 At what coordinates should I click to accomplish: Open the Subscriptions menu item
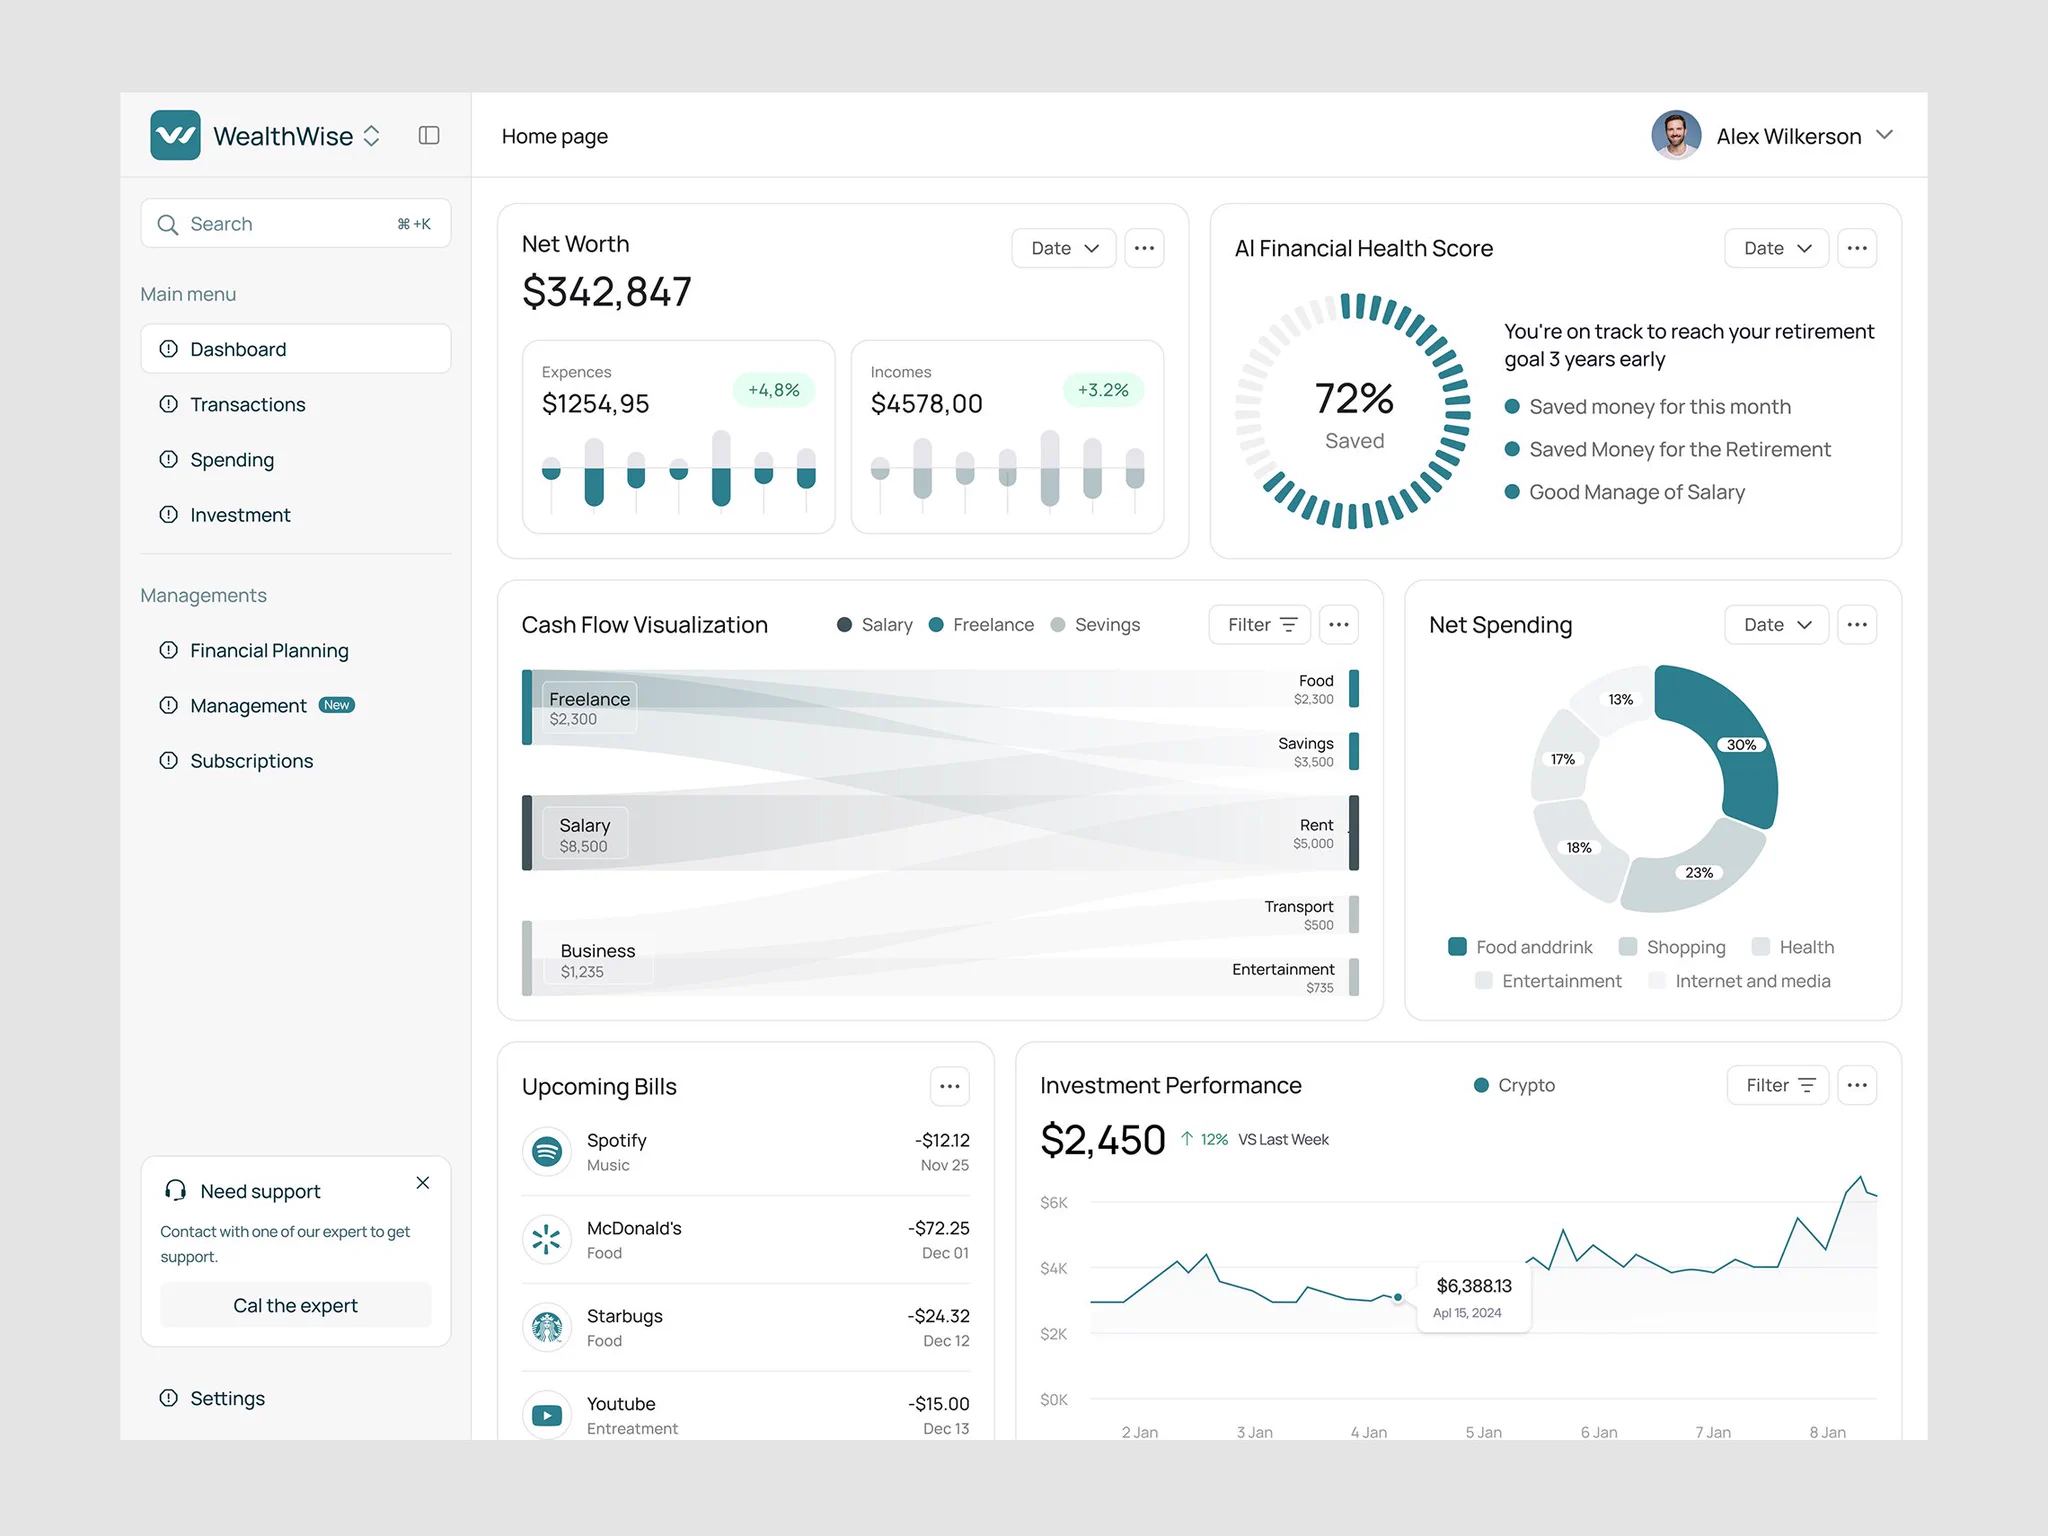(296, 761)
